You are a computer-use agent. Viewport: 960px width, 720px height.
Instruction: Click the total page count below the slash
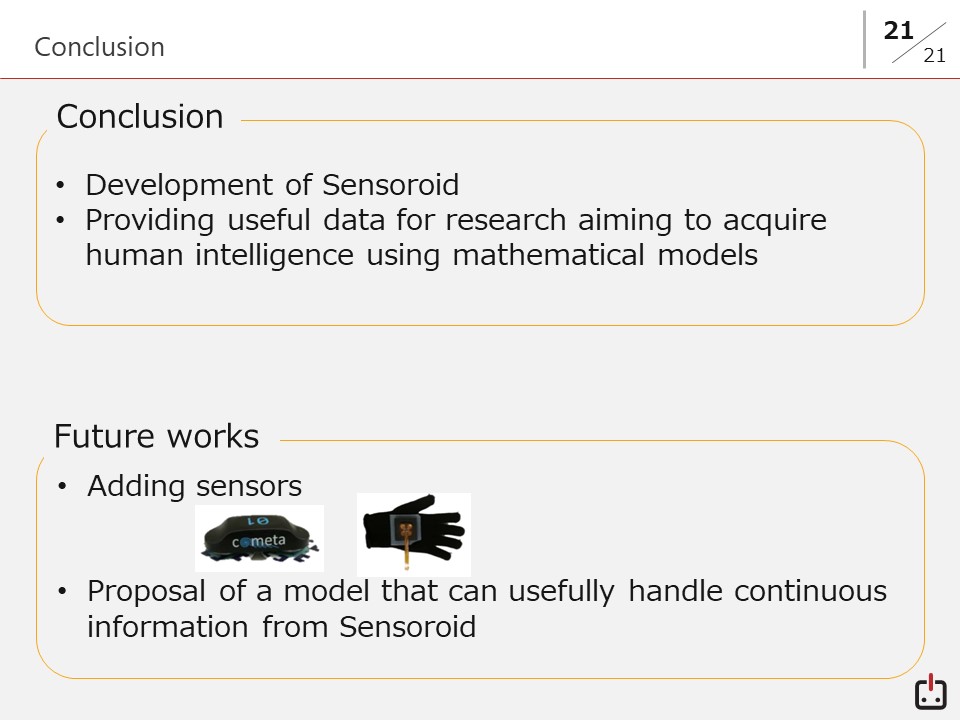click(x=934, y=56)
